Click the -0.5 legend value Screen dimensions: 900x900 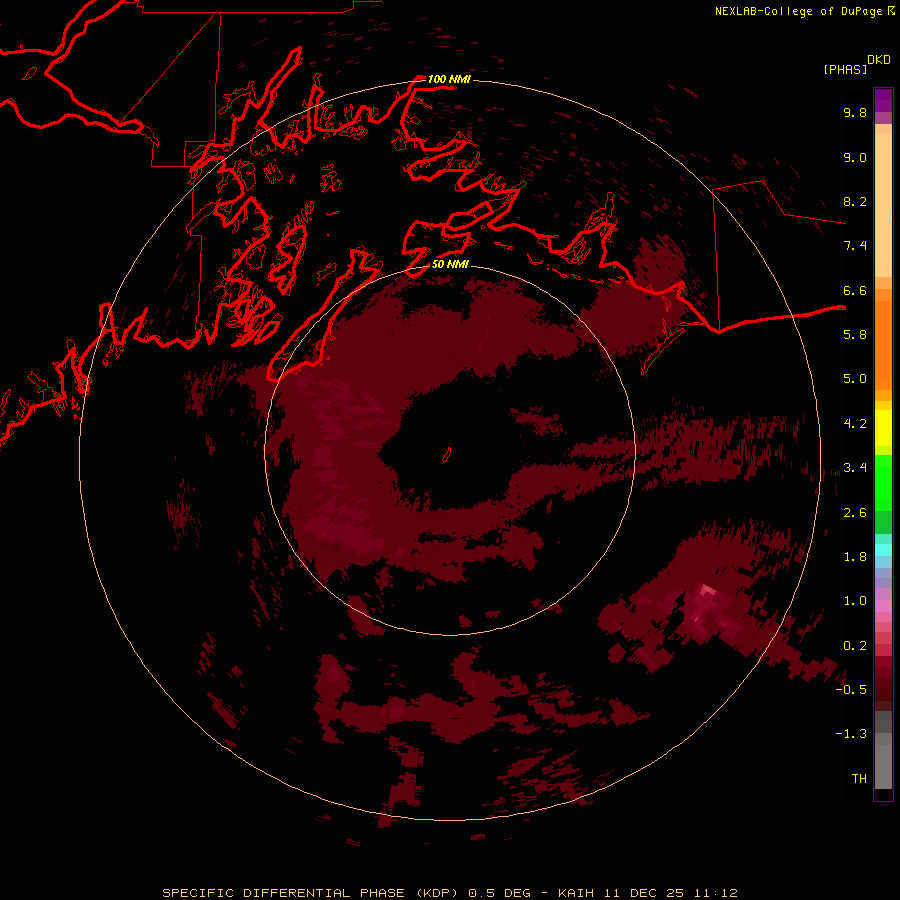click(851, 690)
